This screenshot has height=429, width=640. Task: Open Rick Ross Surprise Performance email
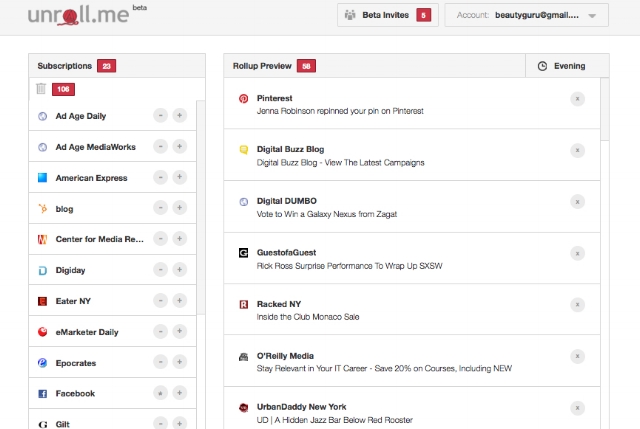coord(349,266)
